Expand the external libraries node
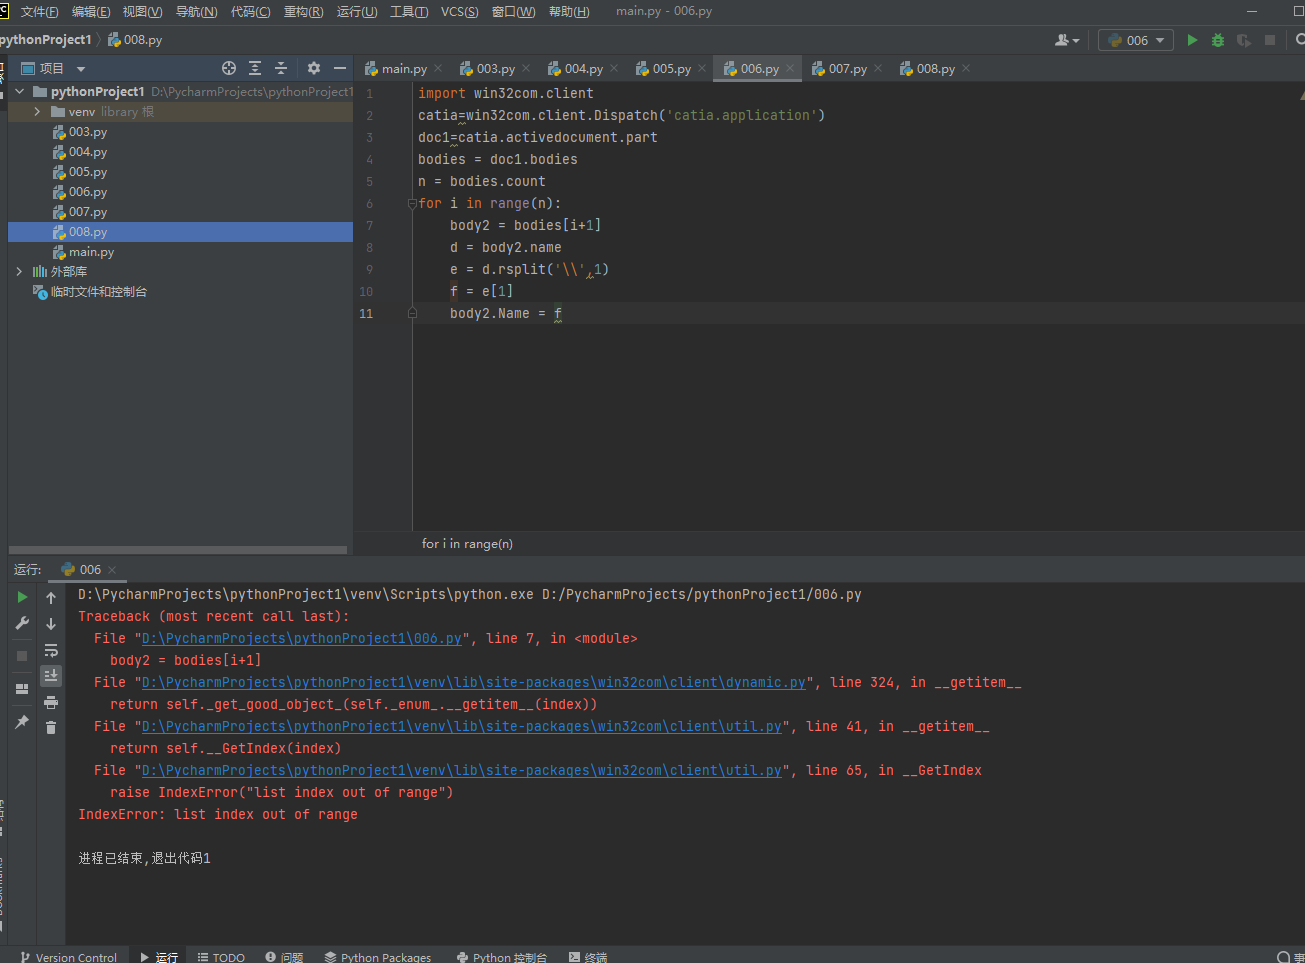 click(x=19, y=271)
